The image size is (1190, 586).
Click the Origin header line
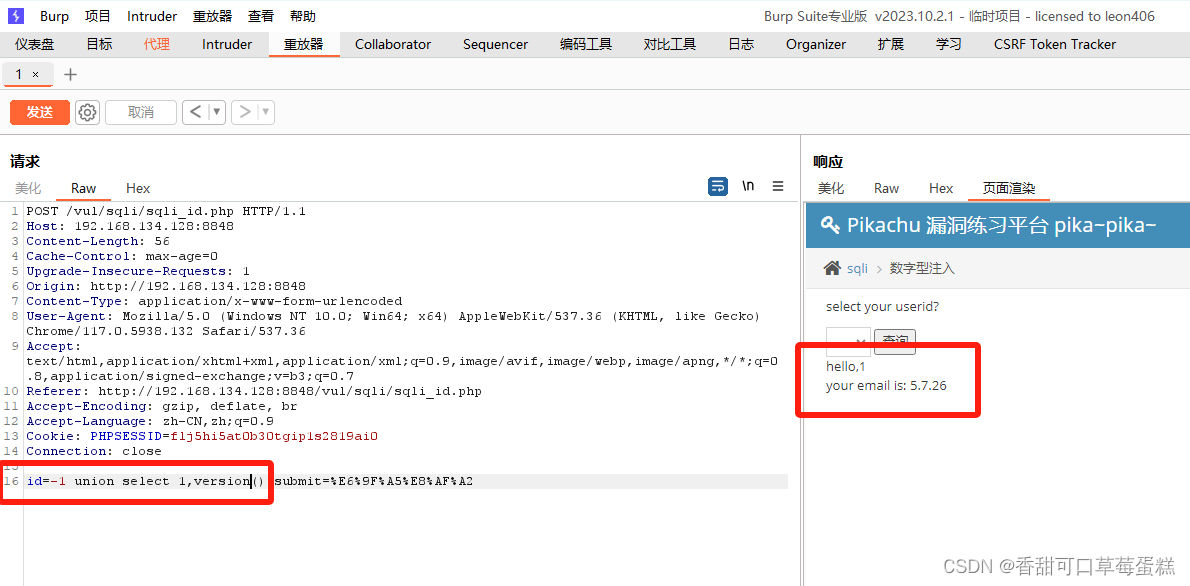click(166, 286)
